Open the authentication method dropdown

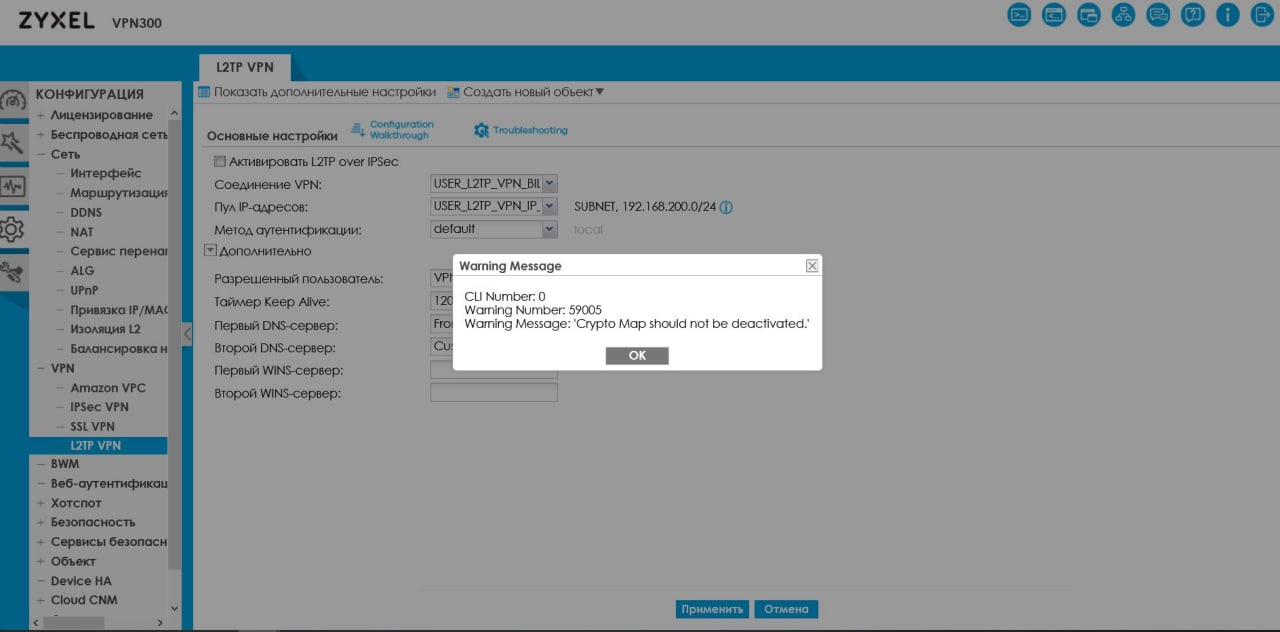coord(549,229)
